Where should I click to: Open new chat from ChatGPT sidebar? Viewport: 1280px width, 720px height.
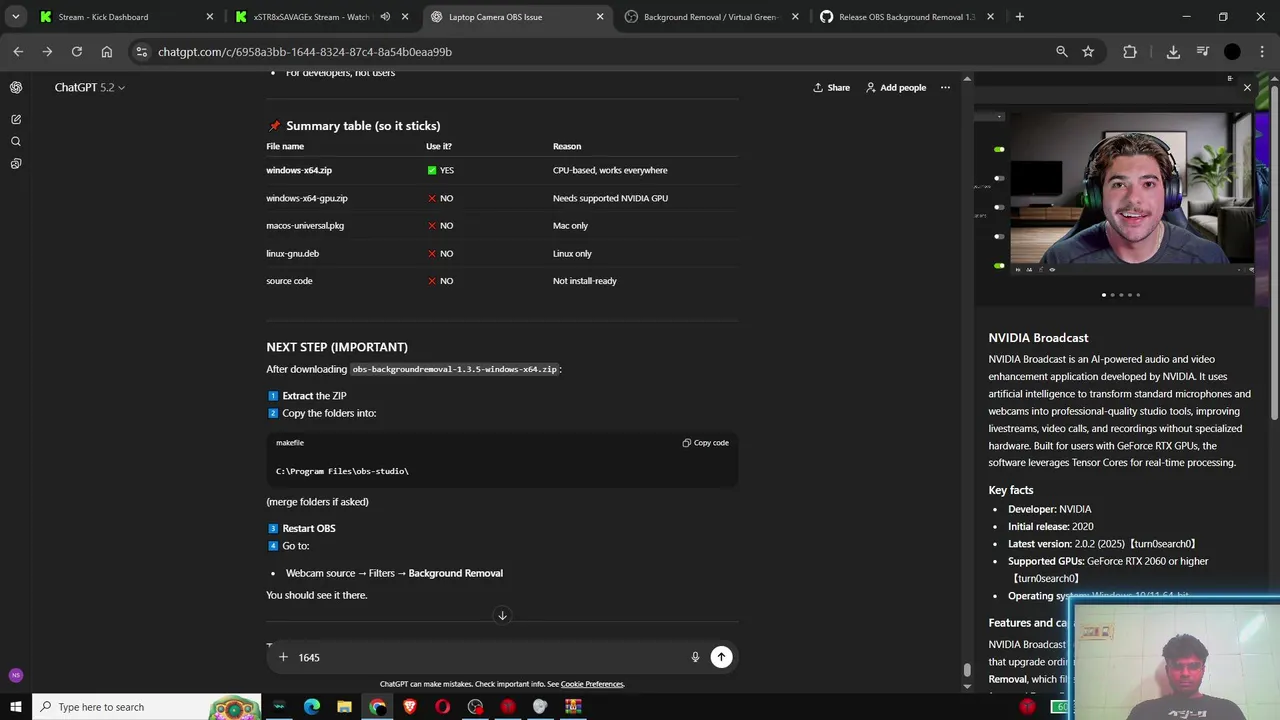point(16,119)
